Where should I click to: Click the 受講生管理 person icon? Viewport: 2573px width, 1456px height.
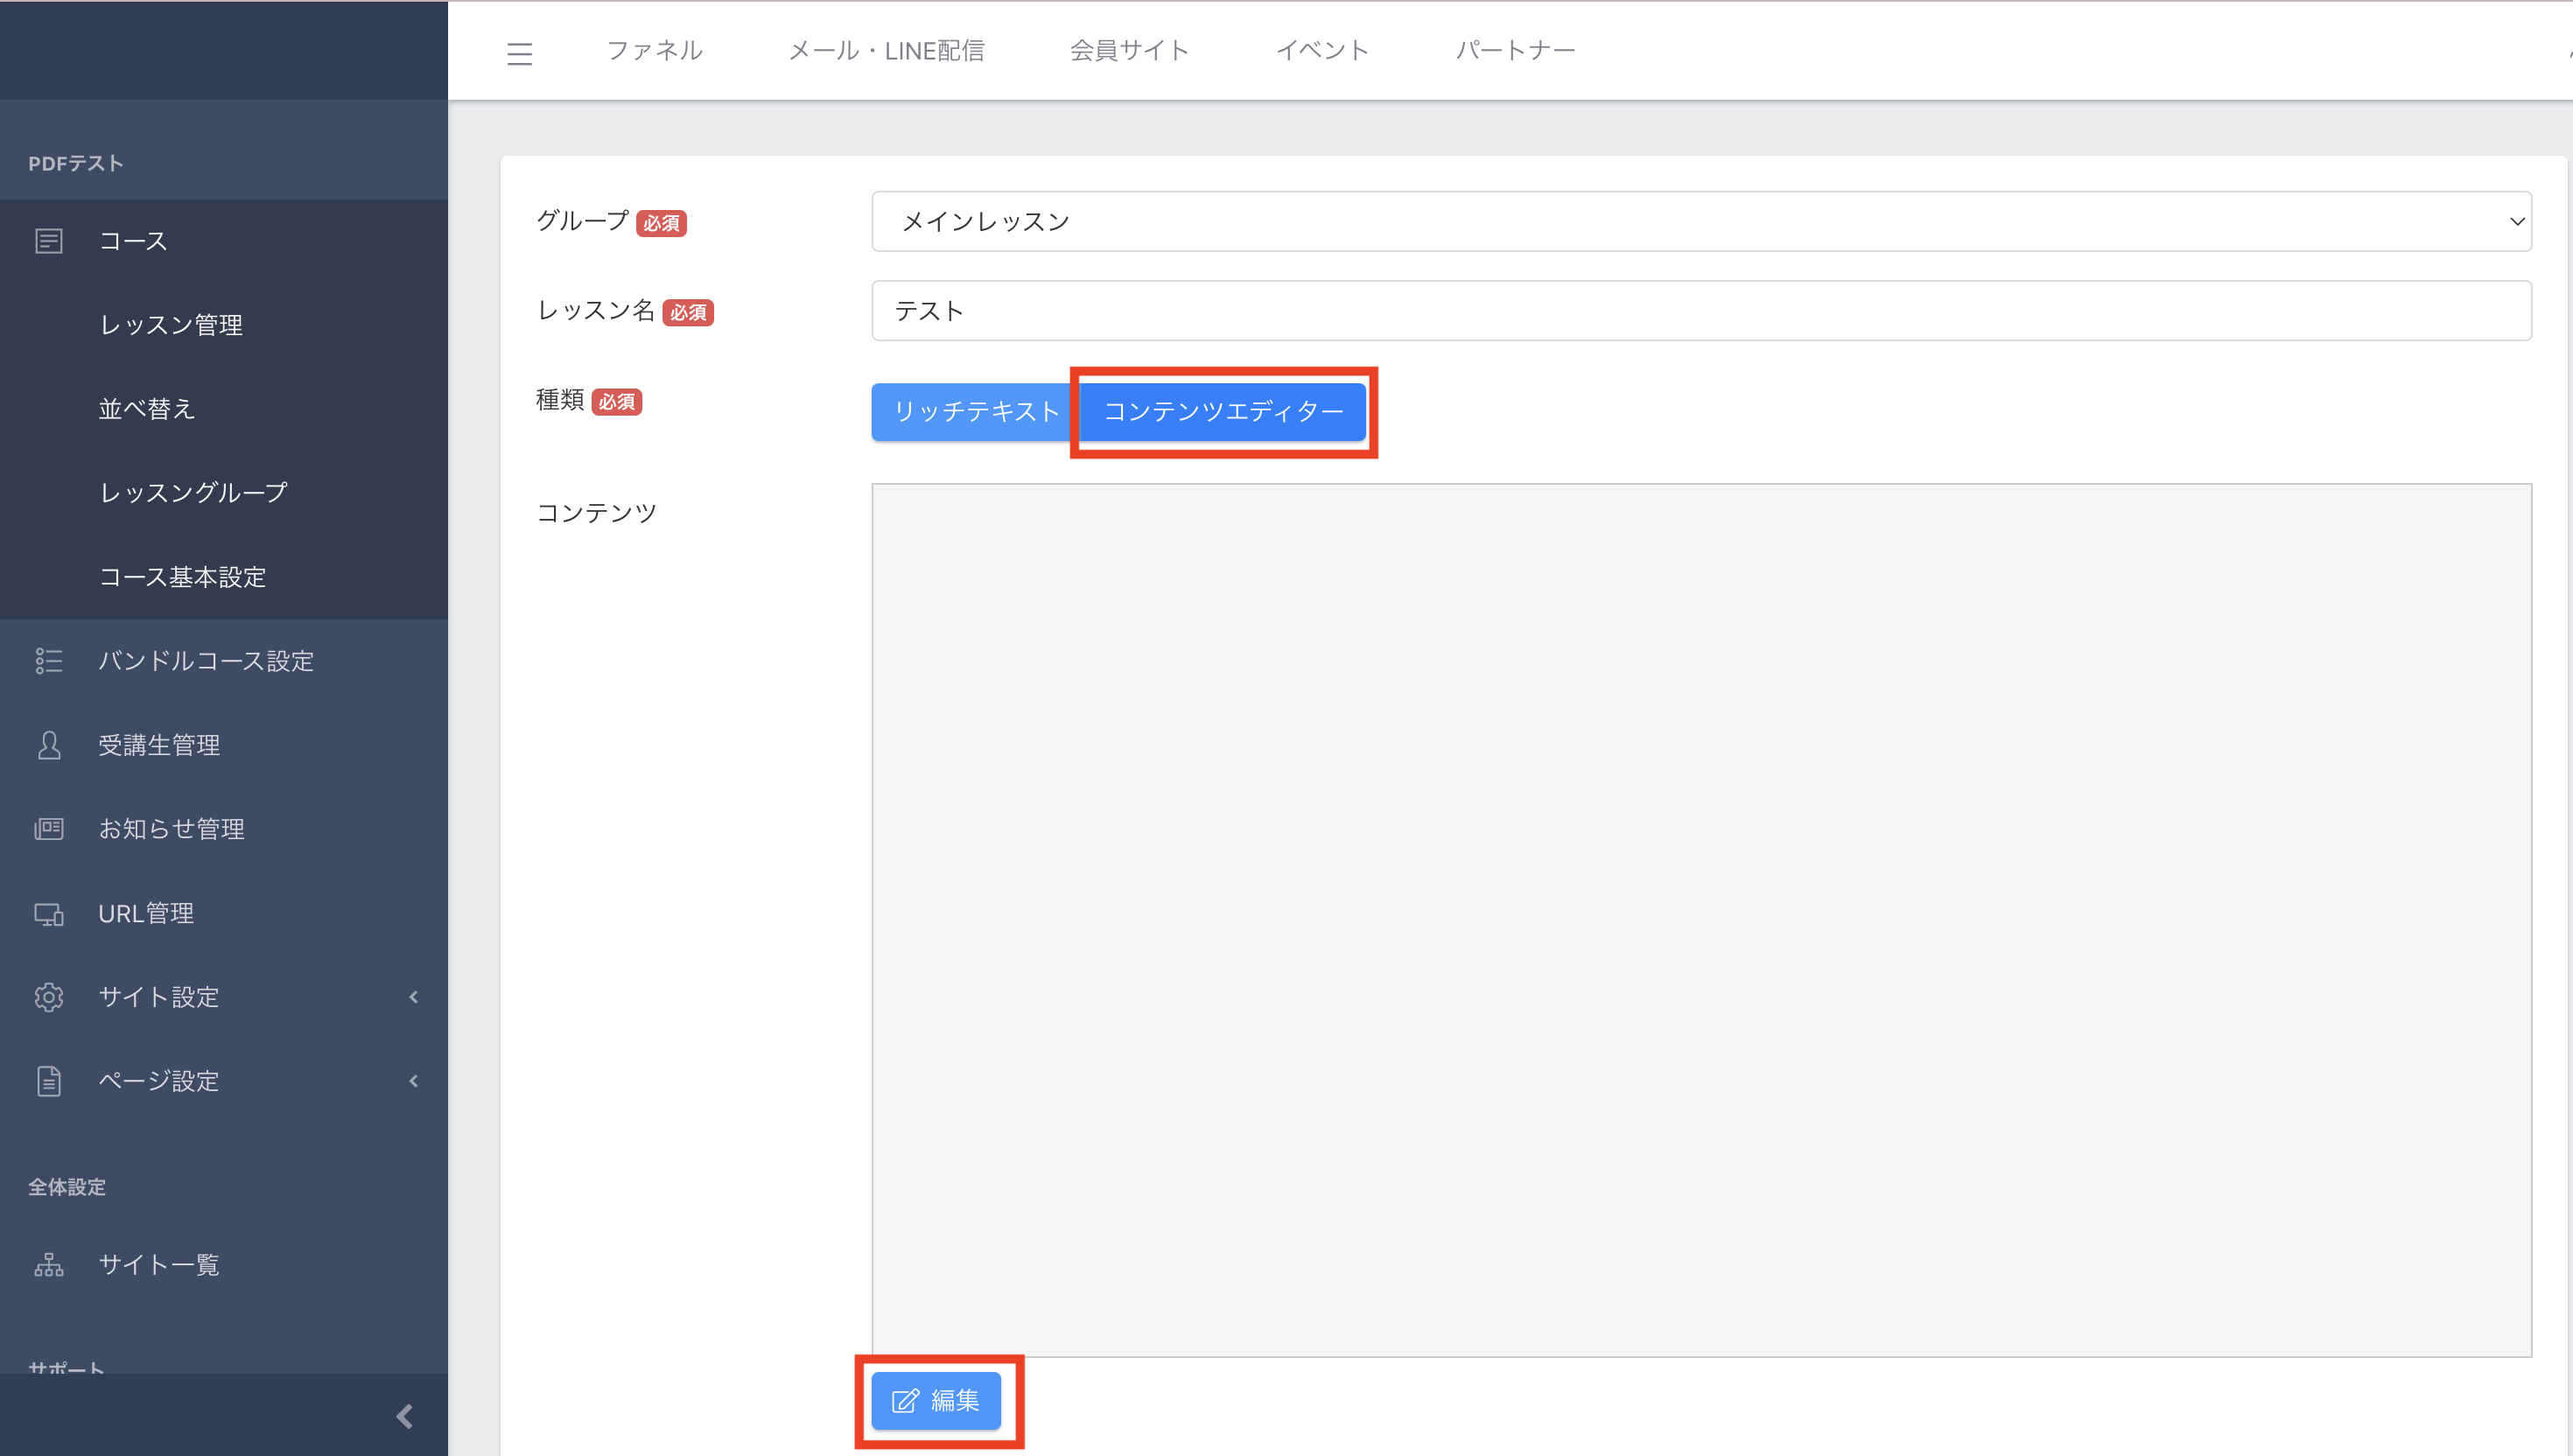click(48, 745)
